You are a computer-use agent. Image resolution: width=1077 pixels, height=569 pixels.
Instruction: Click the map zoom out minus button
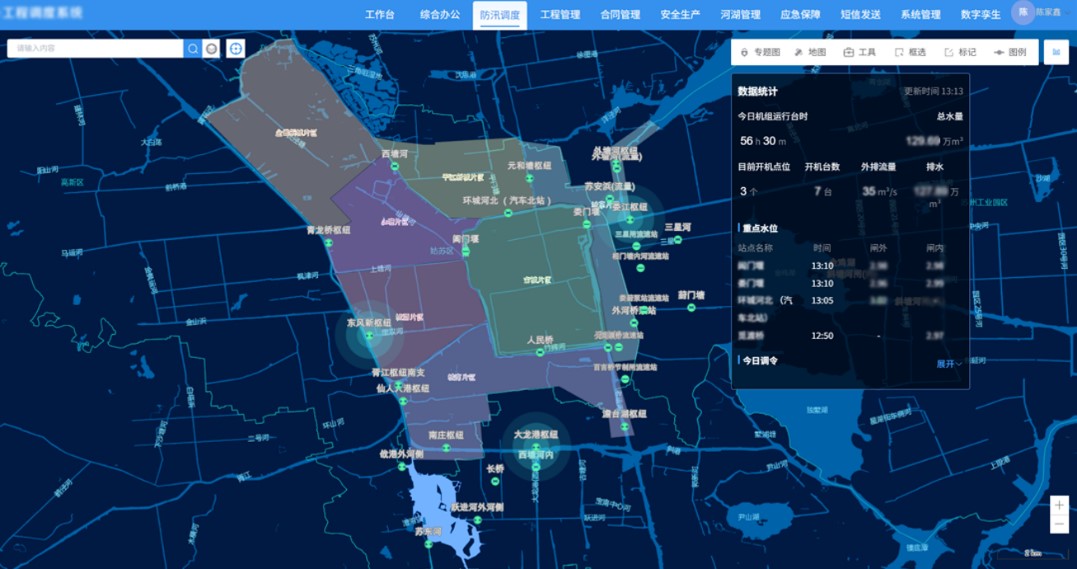[x=1059, y=525]
